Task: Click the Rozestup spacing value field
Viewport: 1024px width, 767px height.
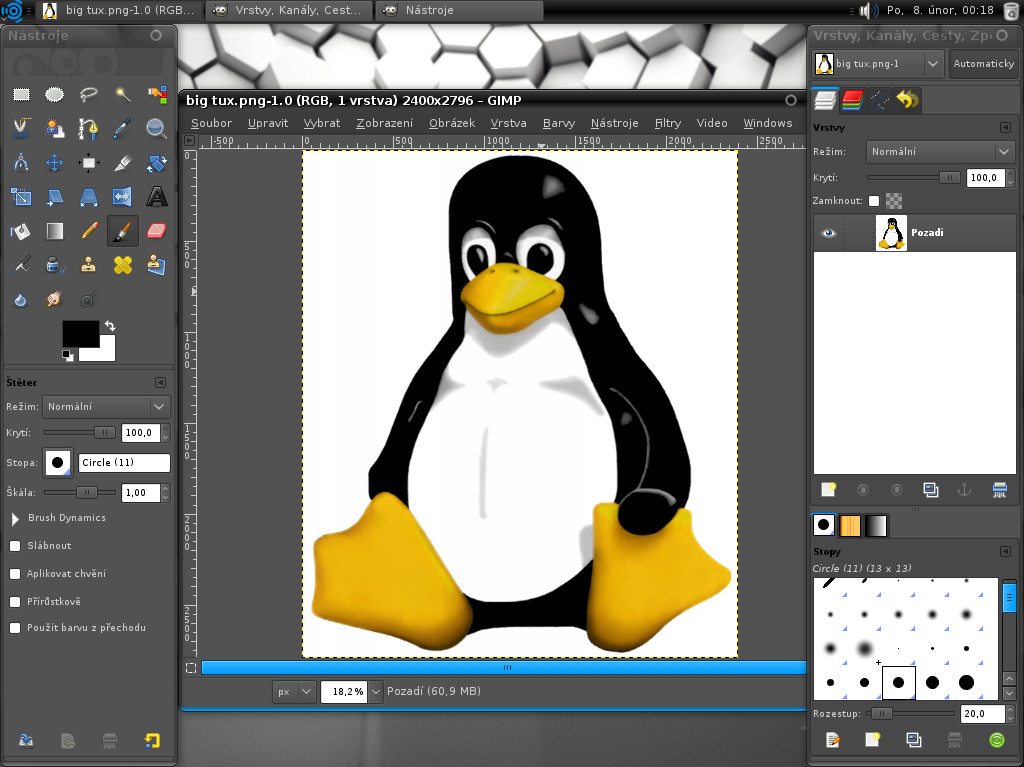Action: [982, 713]
